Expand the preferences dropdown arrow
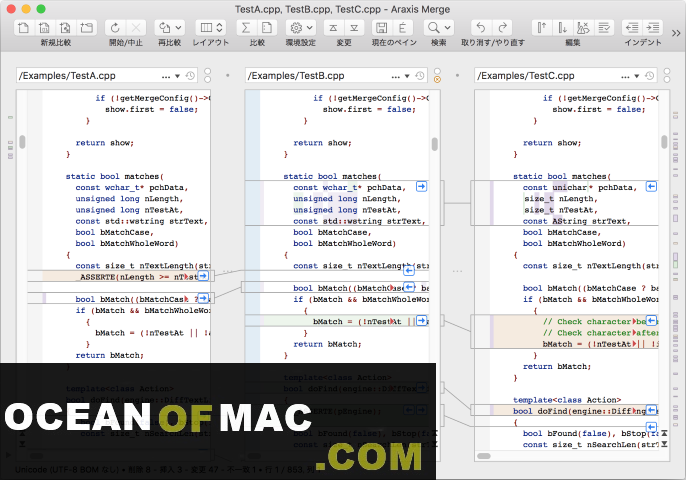Screen dimensions: 686x480 [310, 28]
